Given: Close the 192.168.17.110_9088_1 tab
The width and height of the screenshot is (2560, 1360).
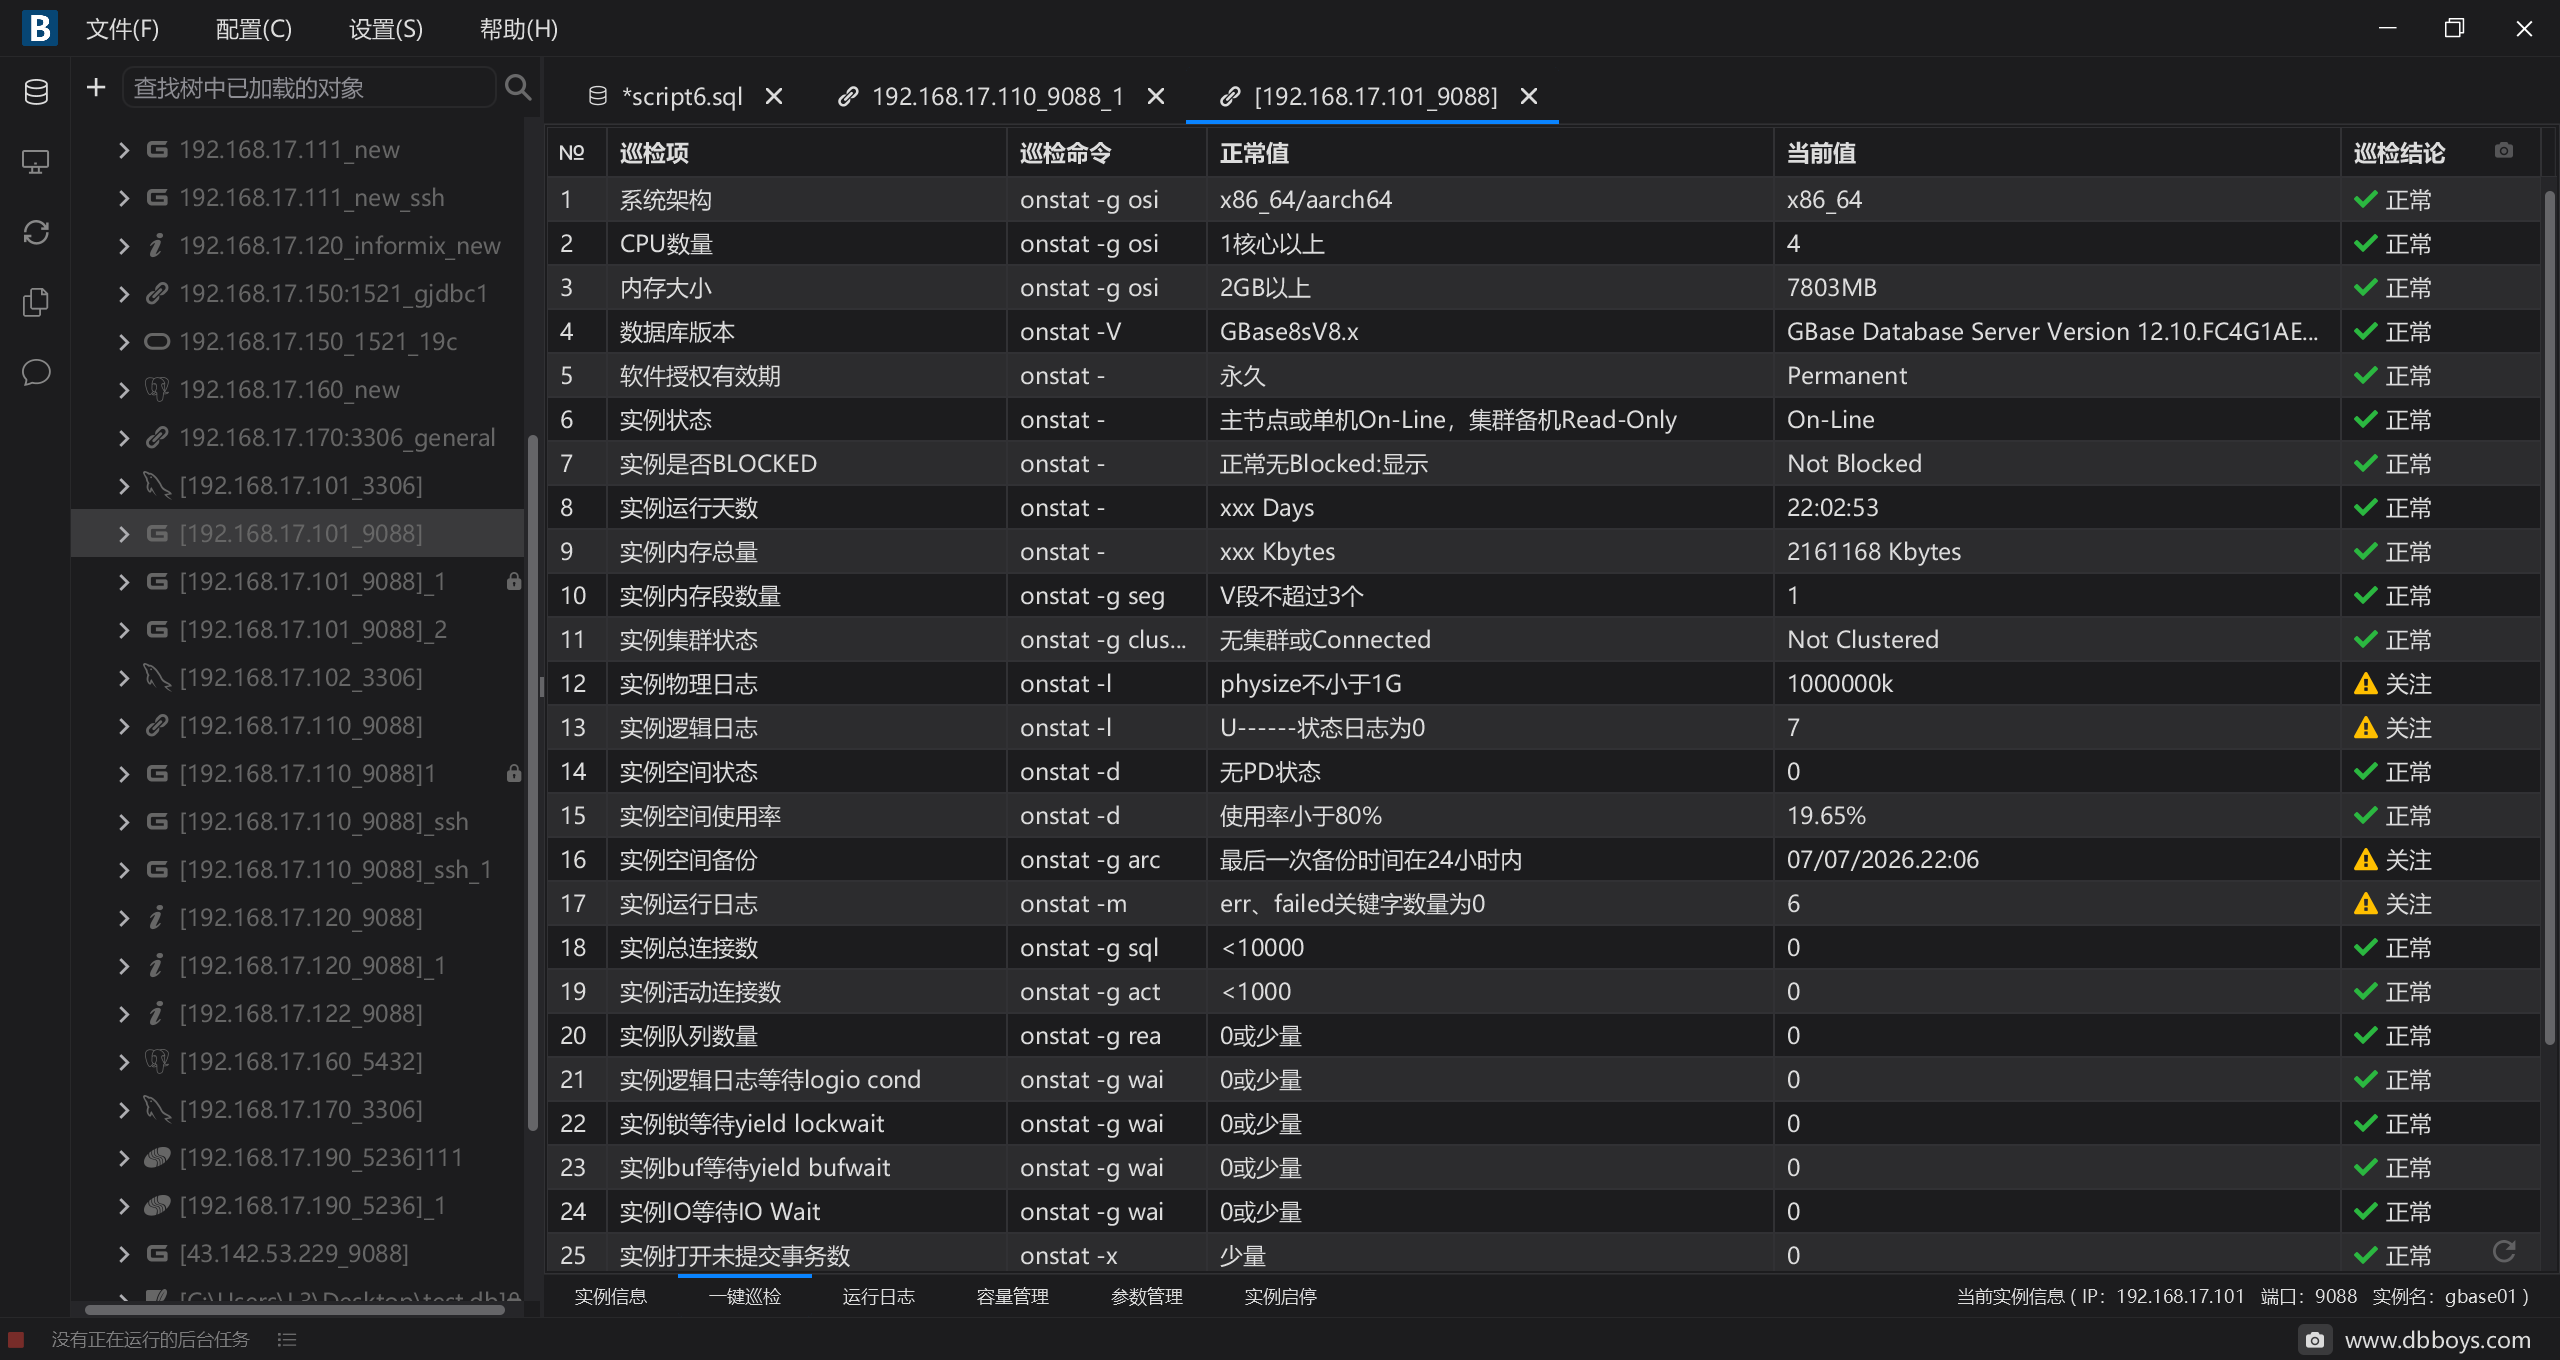Looking at the screenshot, I should [1156, 96].
